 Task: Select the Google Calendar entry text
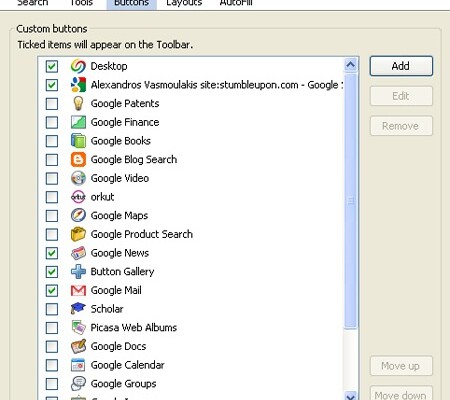pos(127,365)
